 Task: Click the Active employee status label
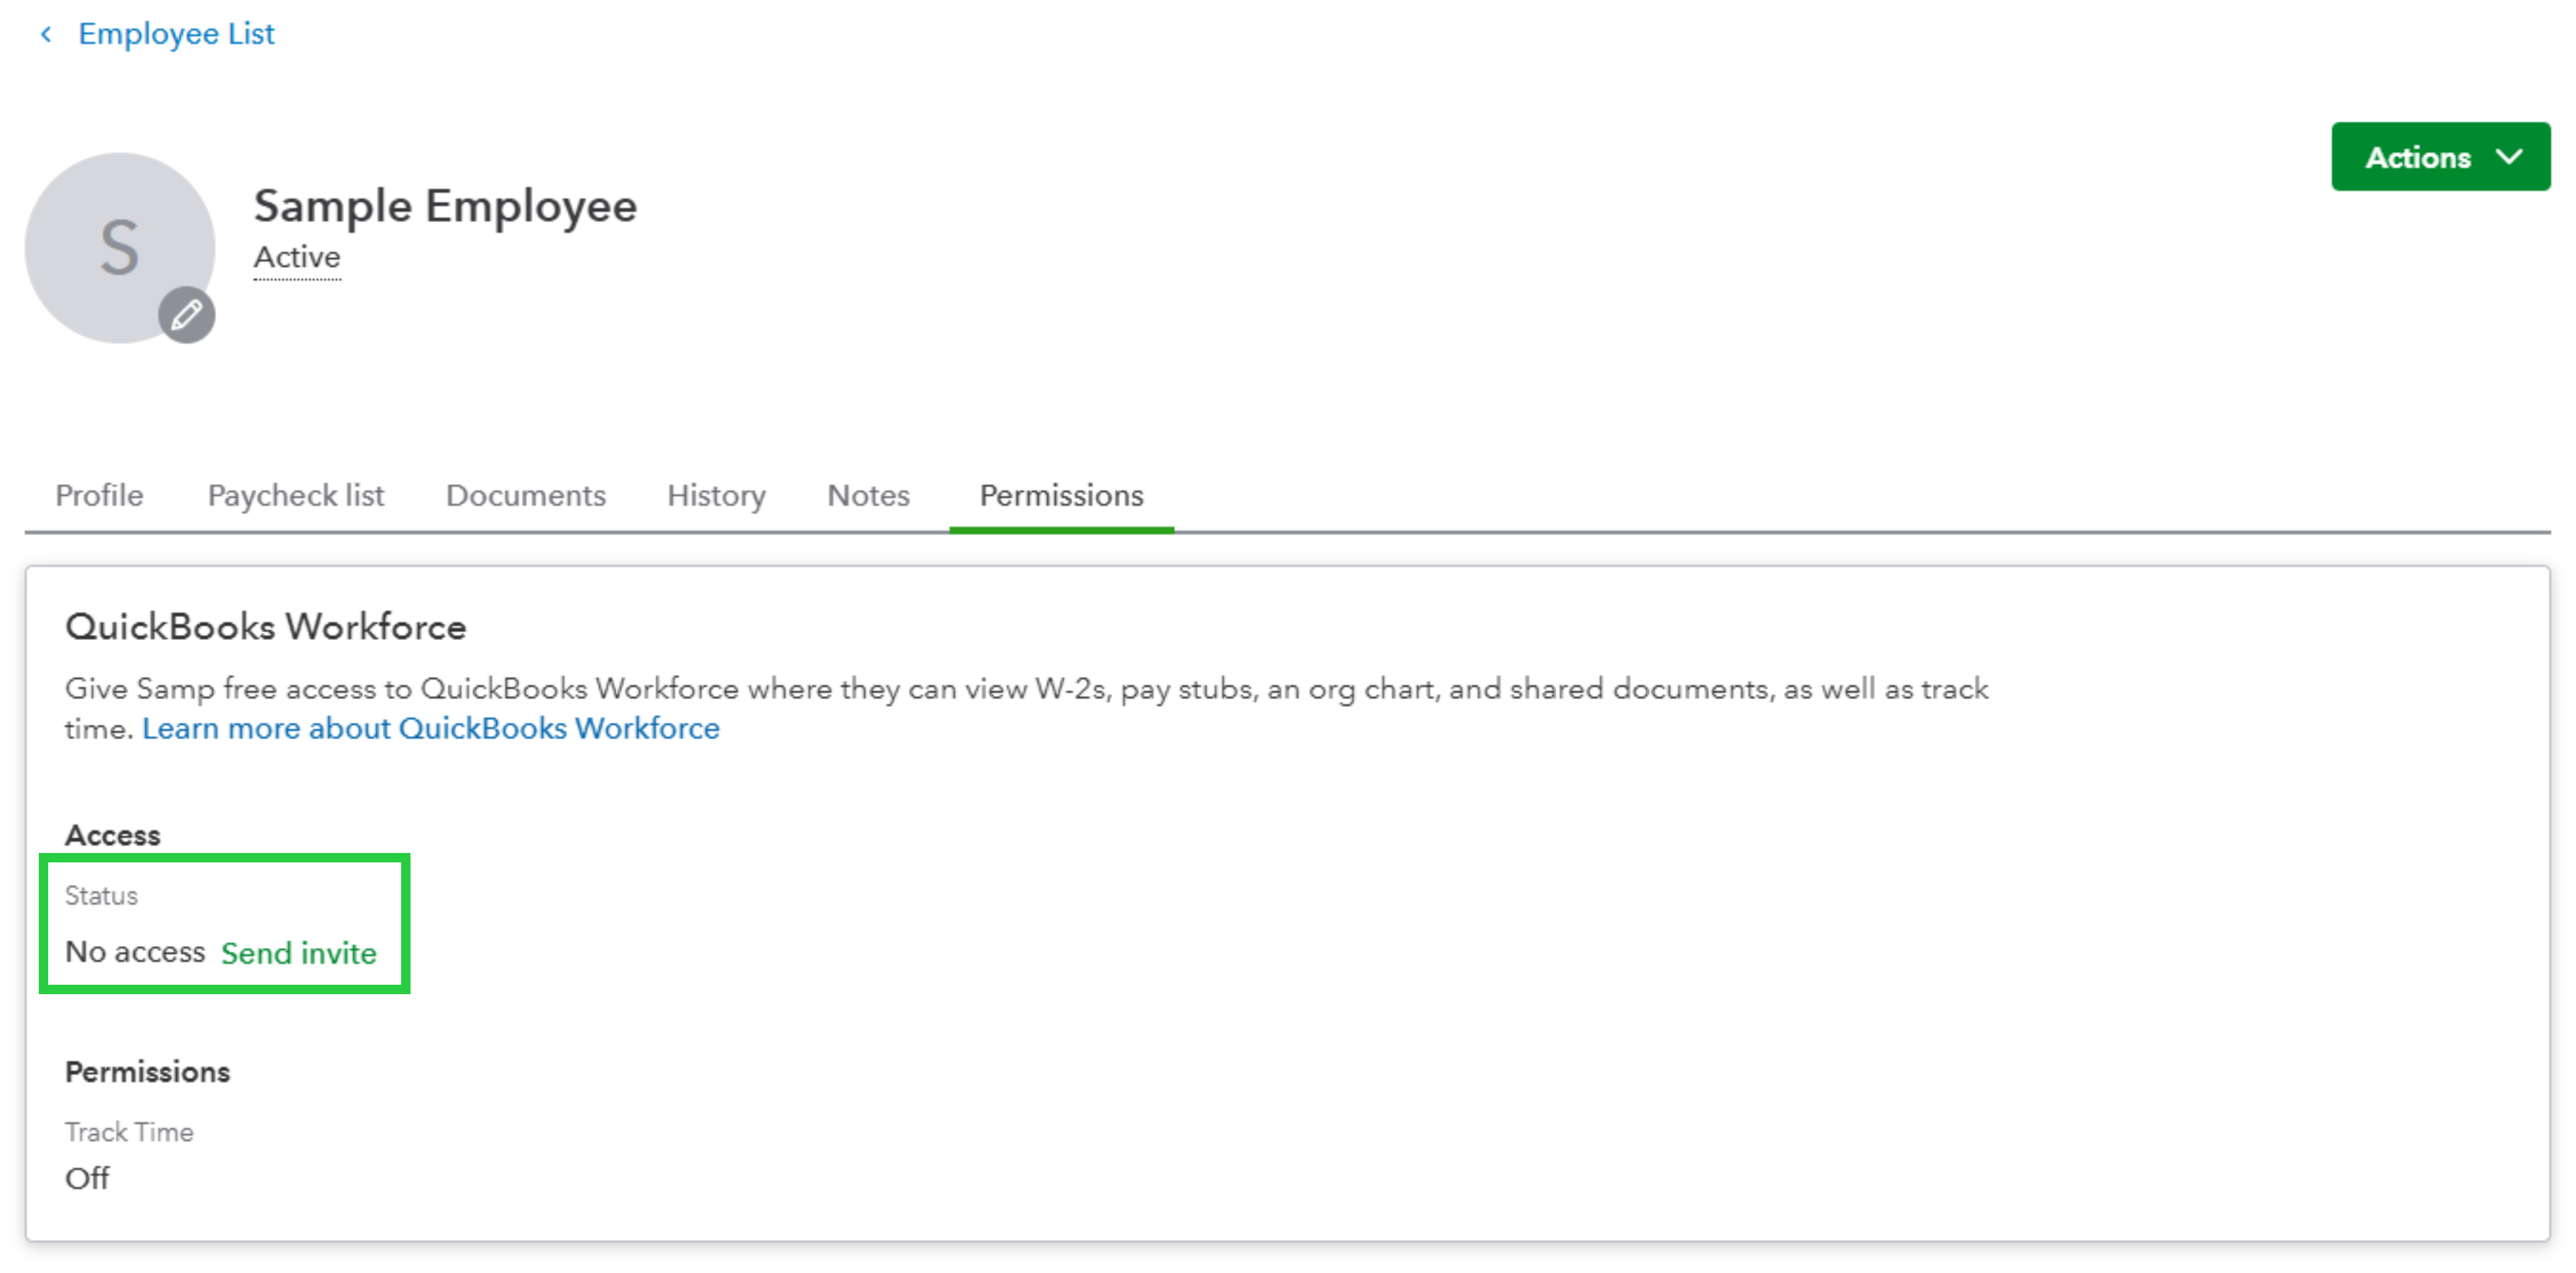297,258
